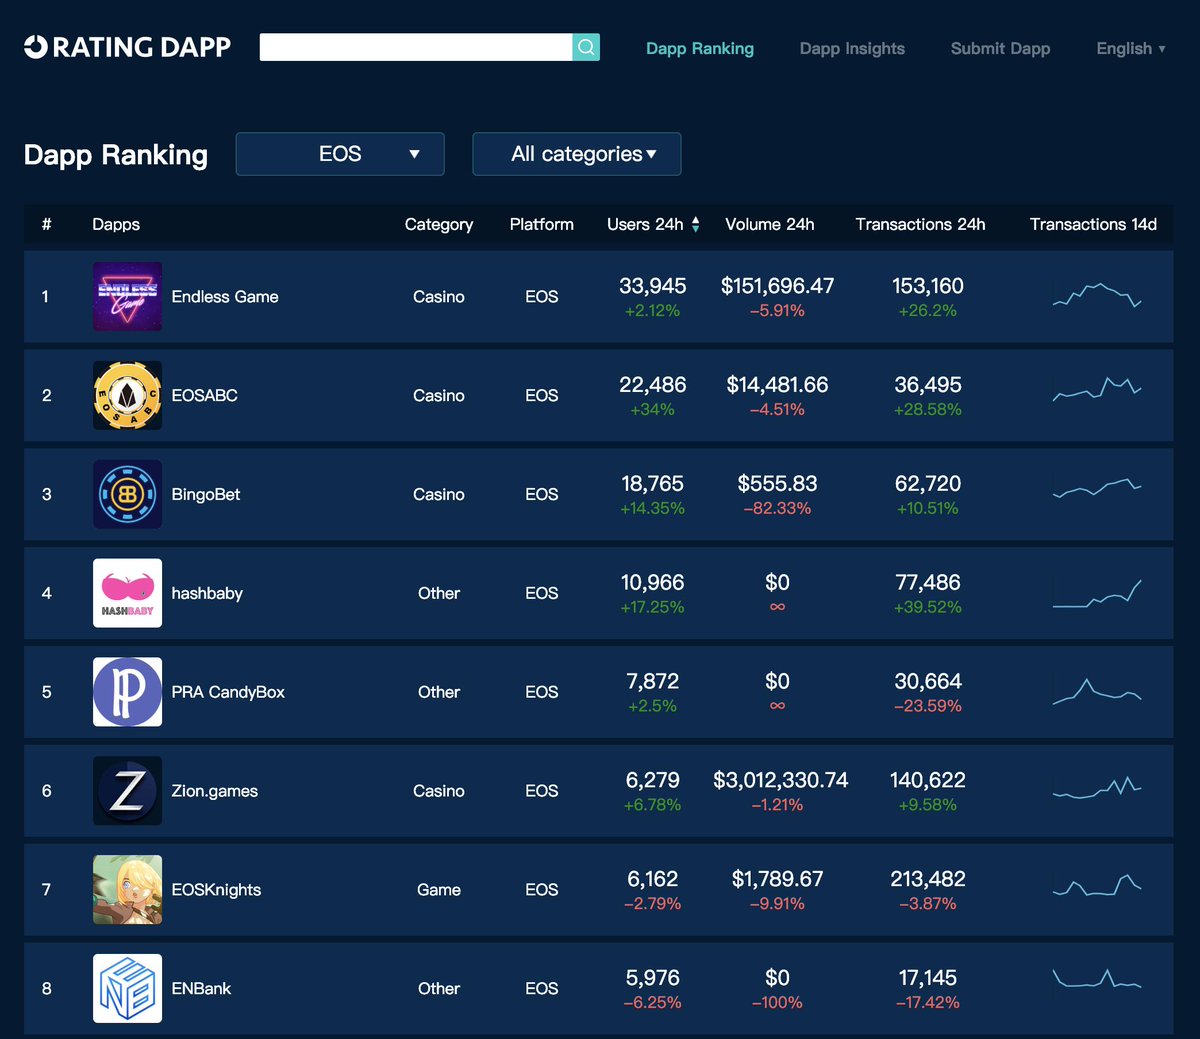This screenshot has width=1200, height=1039.
Task: Open the EOSABC poker chip icon
Action: coord(127,395)
